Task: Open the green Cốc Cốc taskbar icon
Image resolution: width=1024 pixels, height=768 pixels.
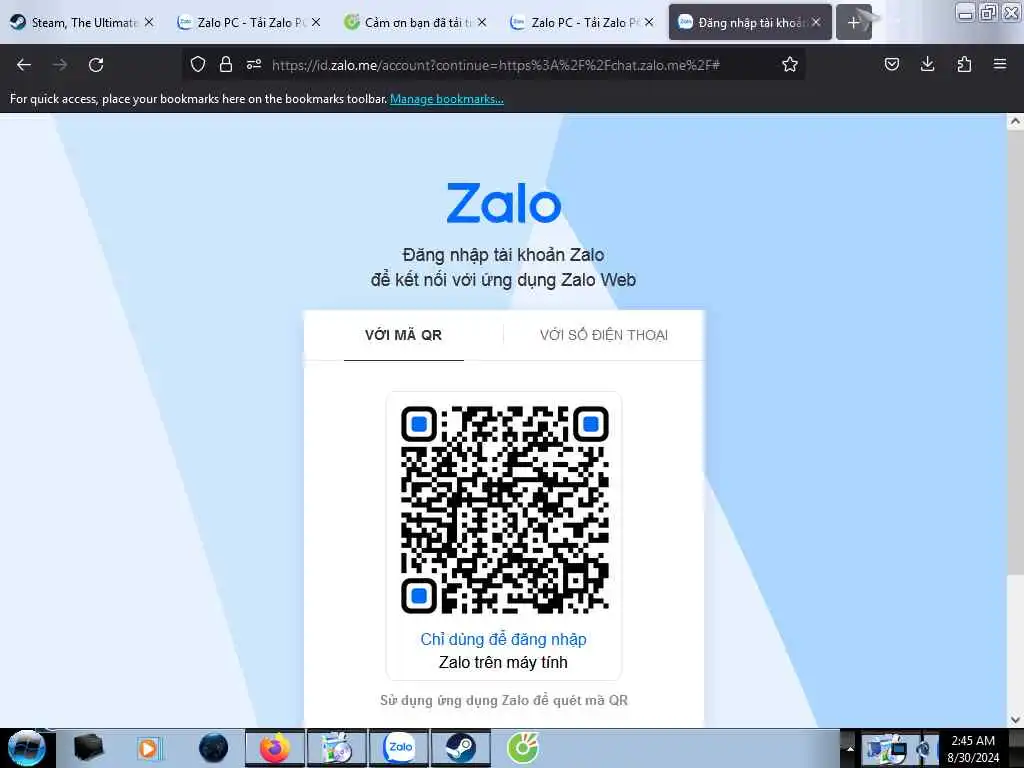Action: coord(523,748)
